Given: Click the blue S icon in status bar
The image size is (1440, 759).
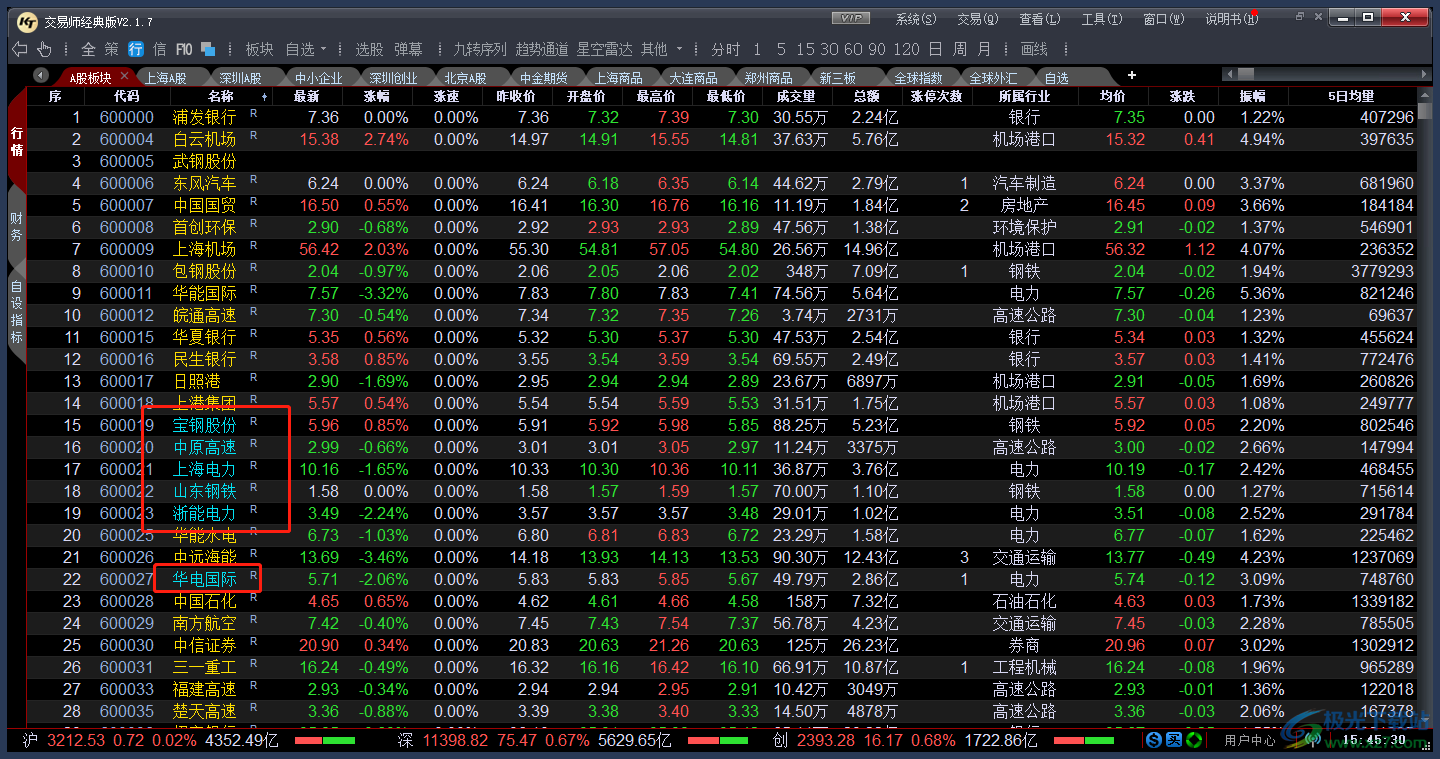Looking at the screenshot, I should click(x=1153, y=740).
